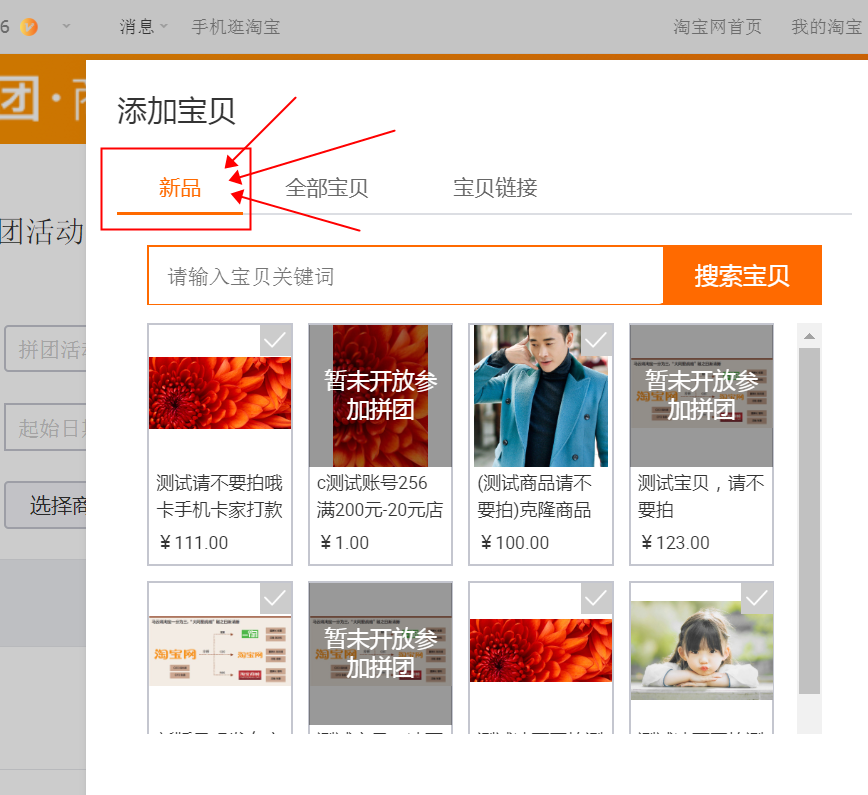868x795 pixels.
Task: Select the checkmark on the little girl product
Action: (x=756, y=598)
